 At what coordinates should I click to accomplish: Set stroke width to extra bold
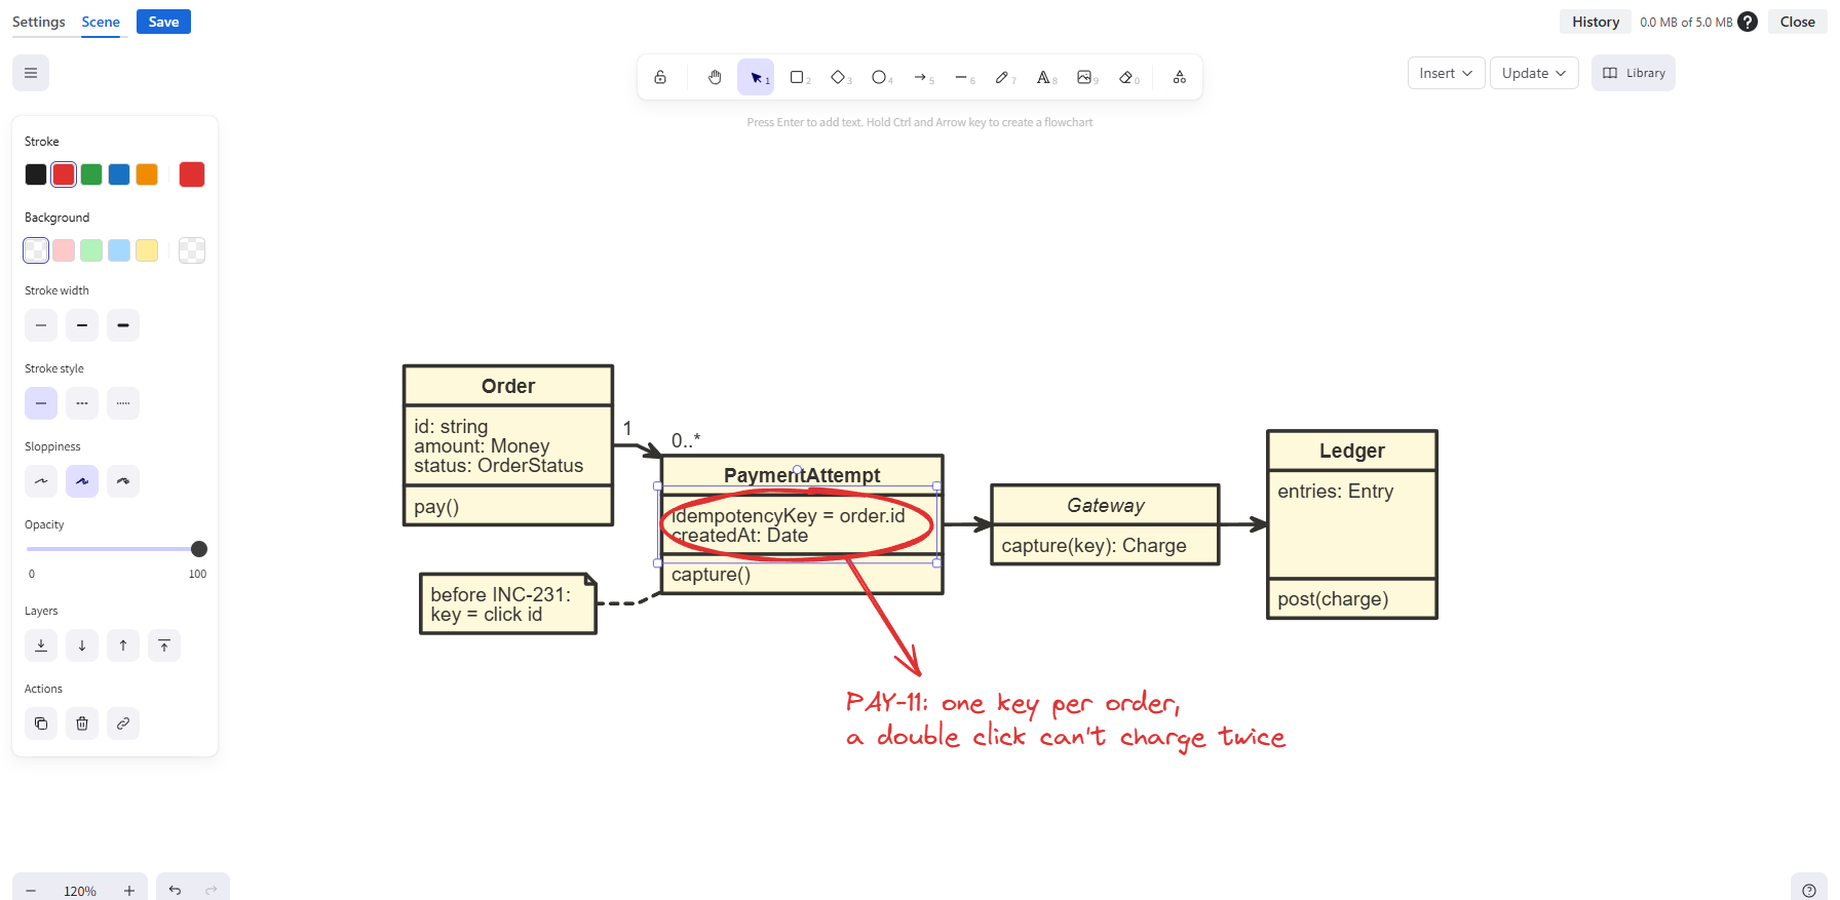tap(123, 325)
